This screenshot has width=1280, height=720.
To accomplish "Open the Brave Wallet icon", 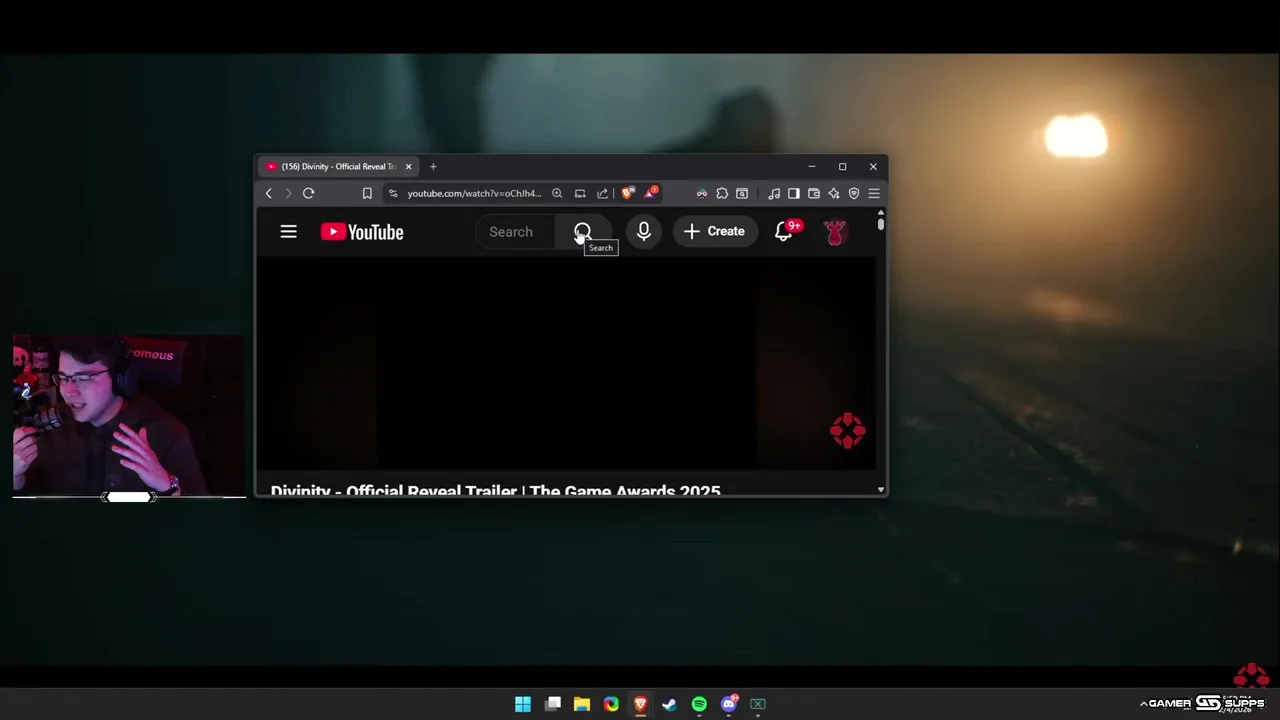I will coord(814,193).
